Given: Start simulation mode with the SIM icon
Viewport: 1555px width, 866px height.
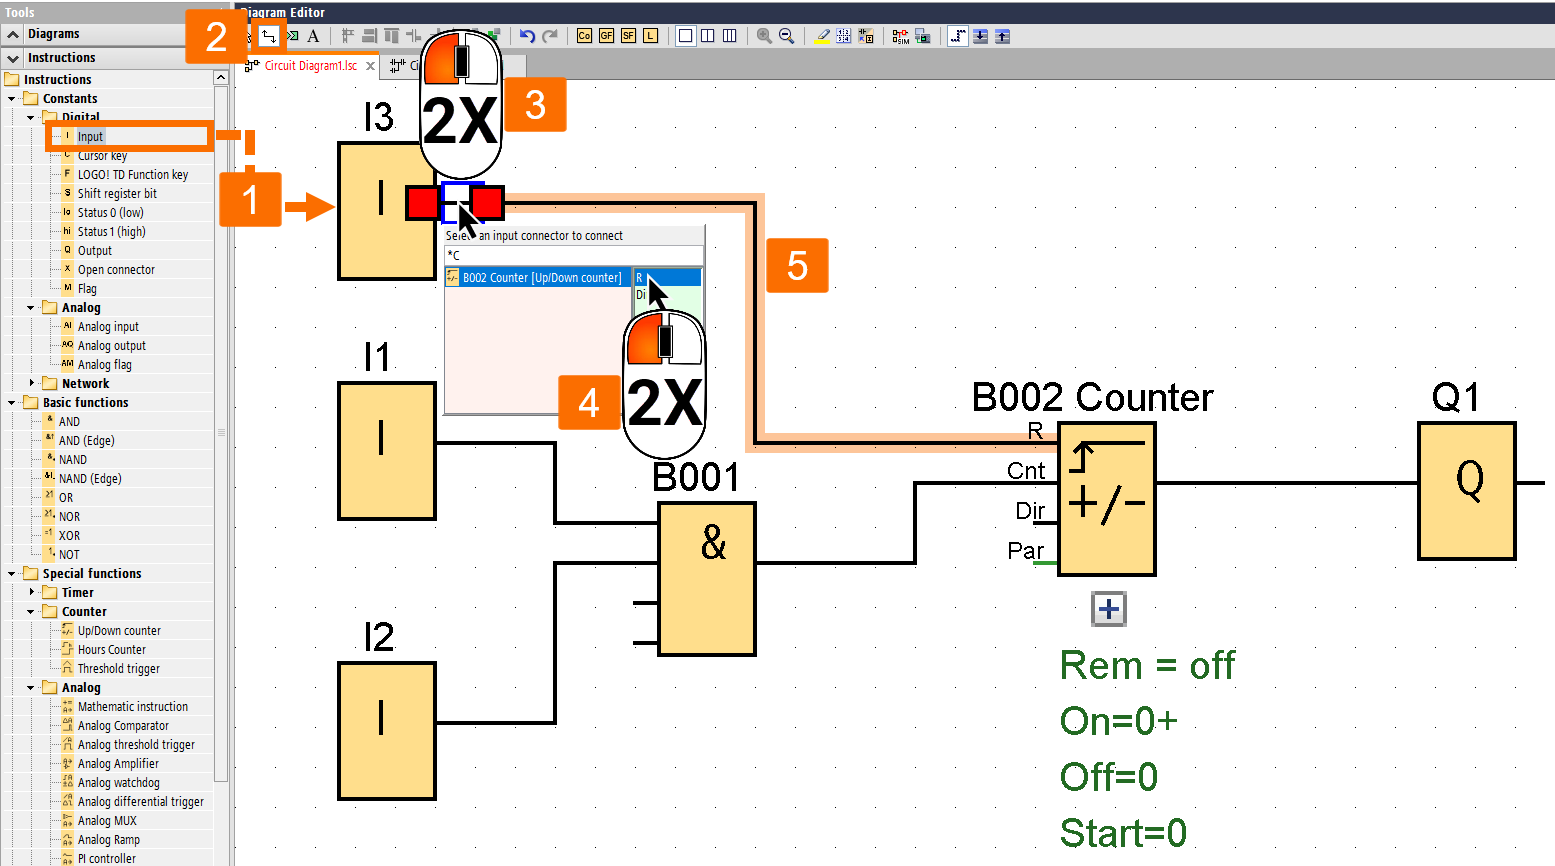Looking at the screenshot, I should (x=899, y=36).
